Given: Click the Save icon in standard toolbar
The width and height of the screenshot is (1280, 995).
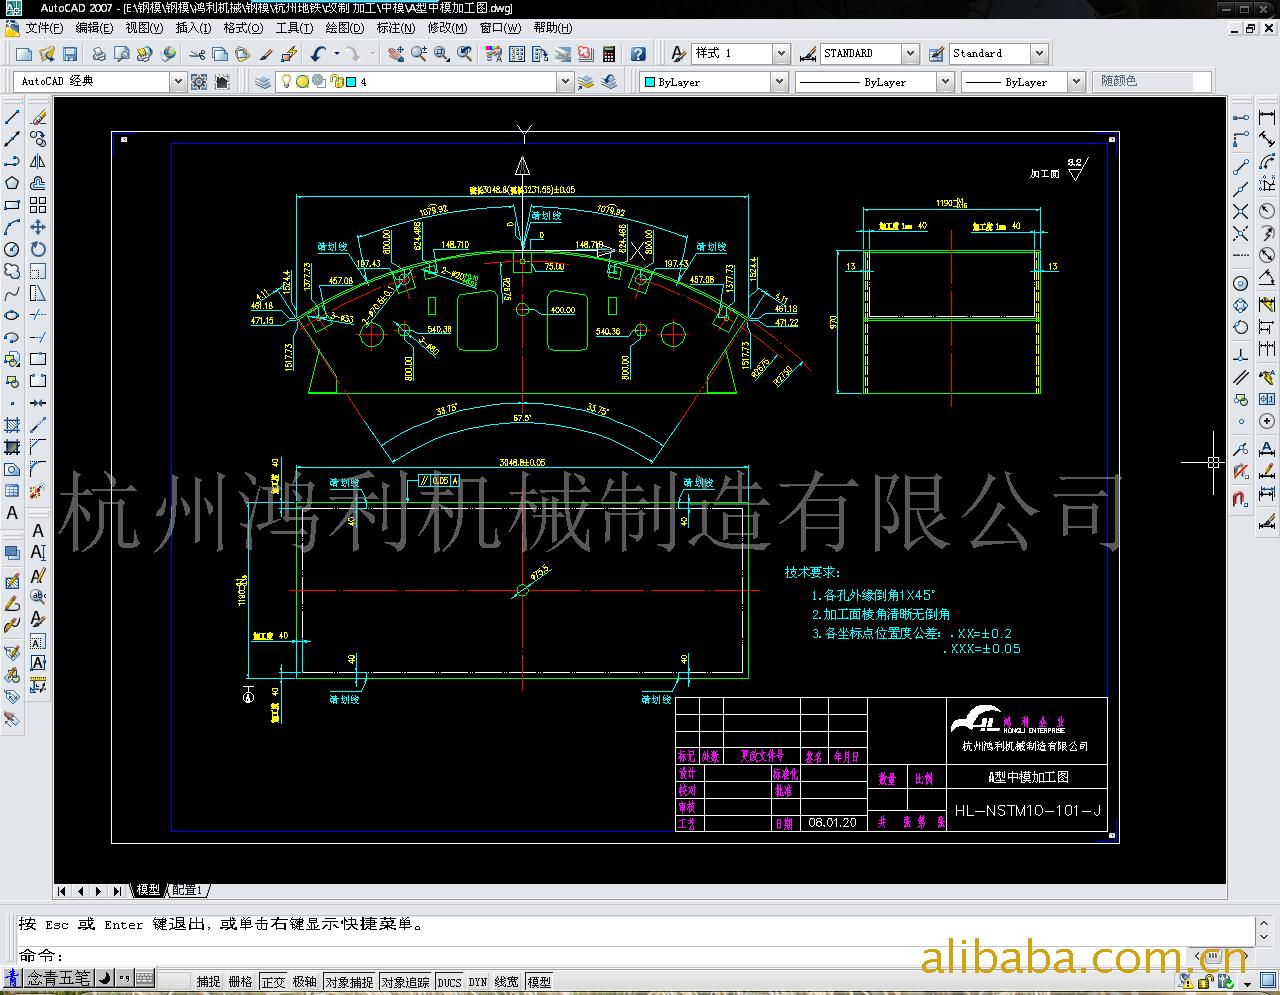Looking at the screenshot, I should [70, 54].
